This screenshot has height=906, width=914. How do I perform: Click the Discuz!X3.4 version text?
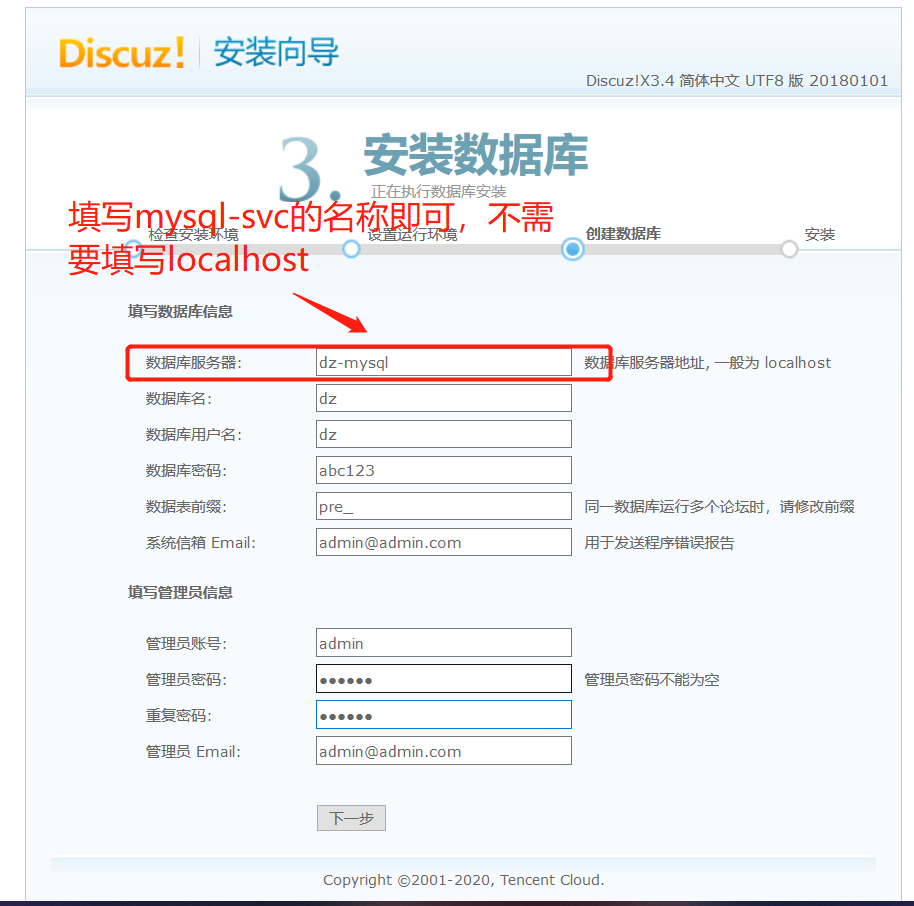pos(737,80)
